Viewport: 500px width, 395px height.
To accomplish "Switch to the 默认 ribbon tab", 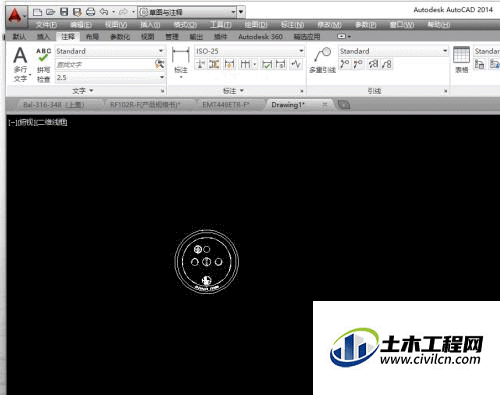I will click(x=19, y=37).
